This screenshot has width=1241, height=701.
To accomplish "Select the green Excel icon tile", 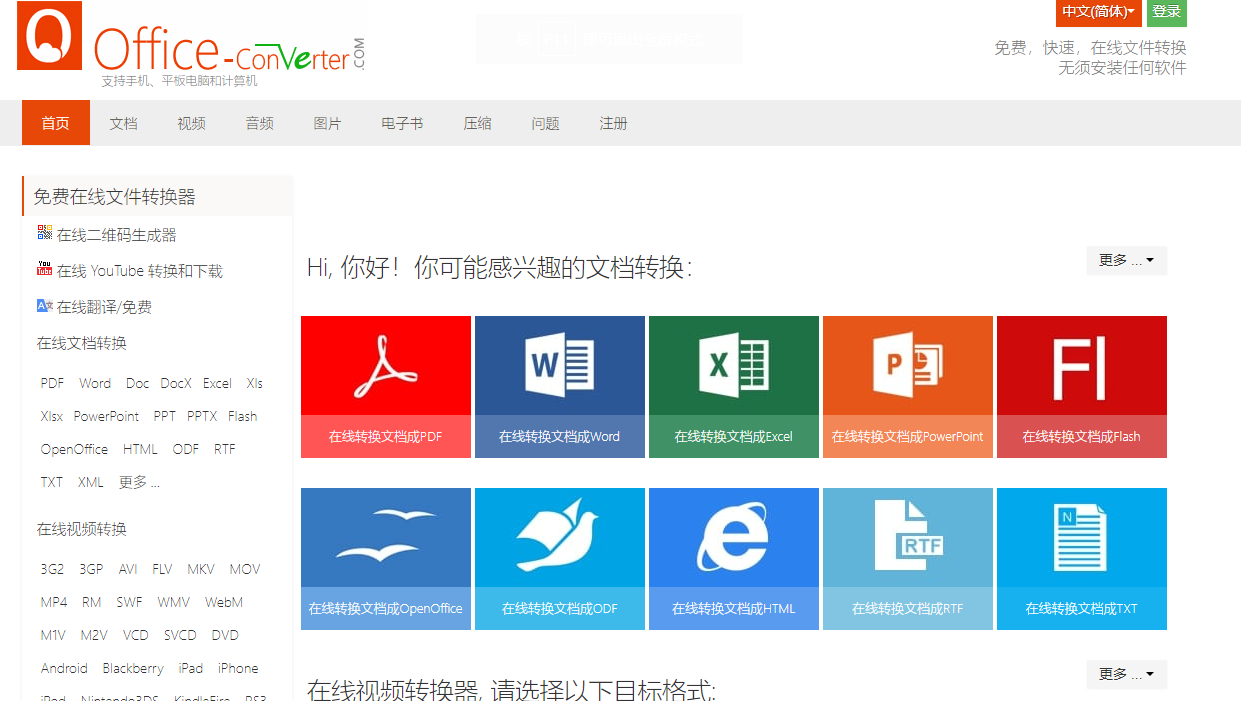I will pos(733,366).
